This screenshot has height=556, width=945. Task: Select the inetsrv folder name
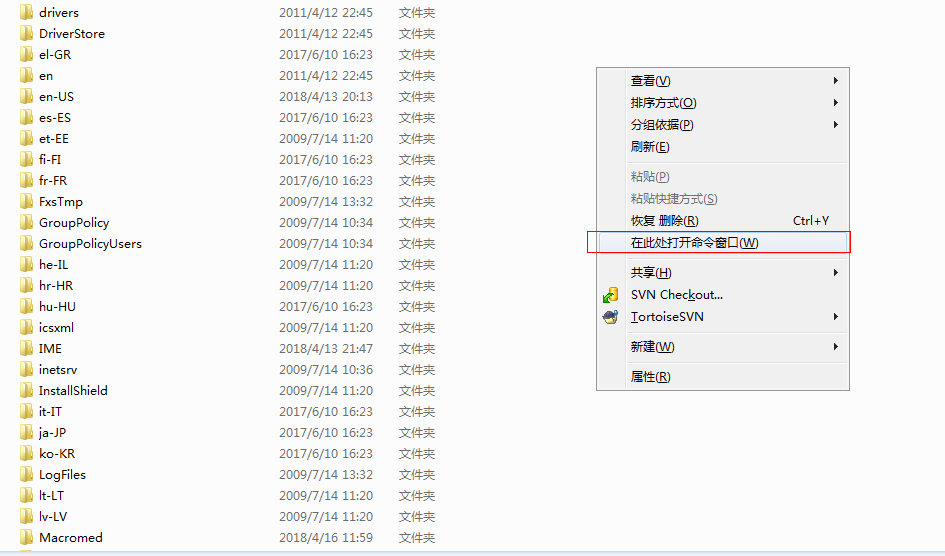(58, 370)
